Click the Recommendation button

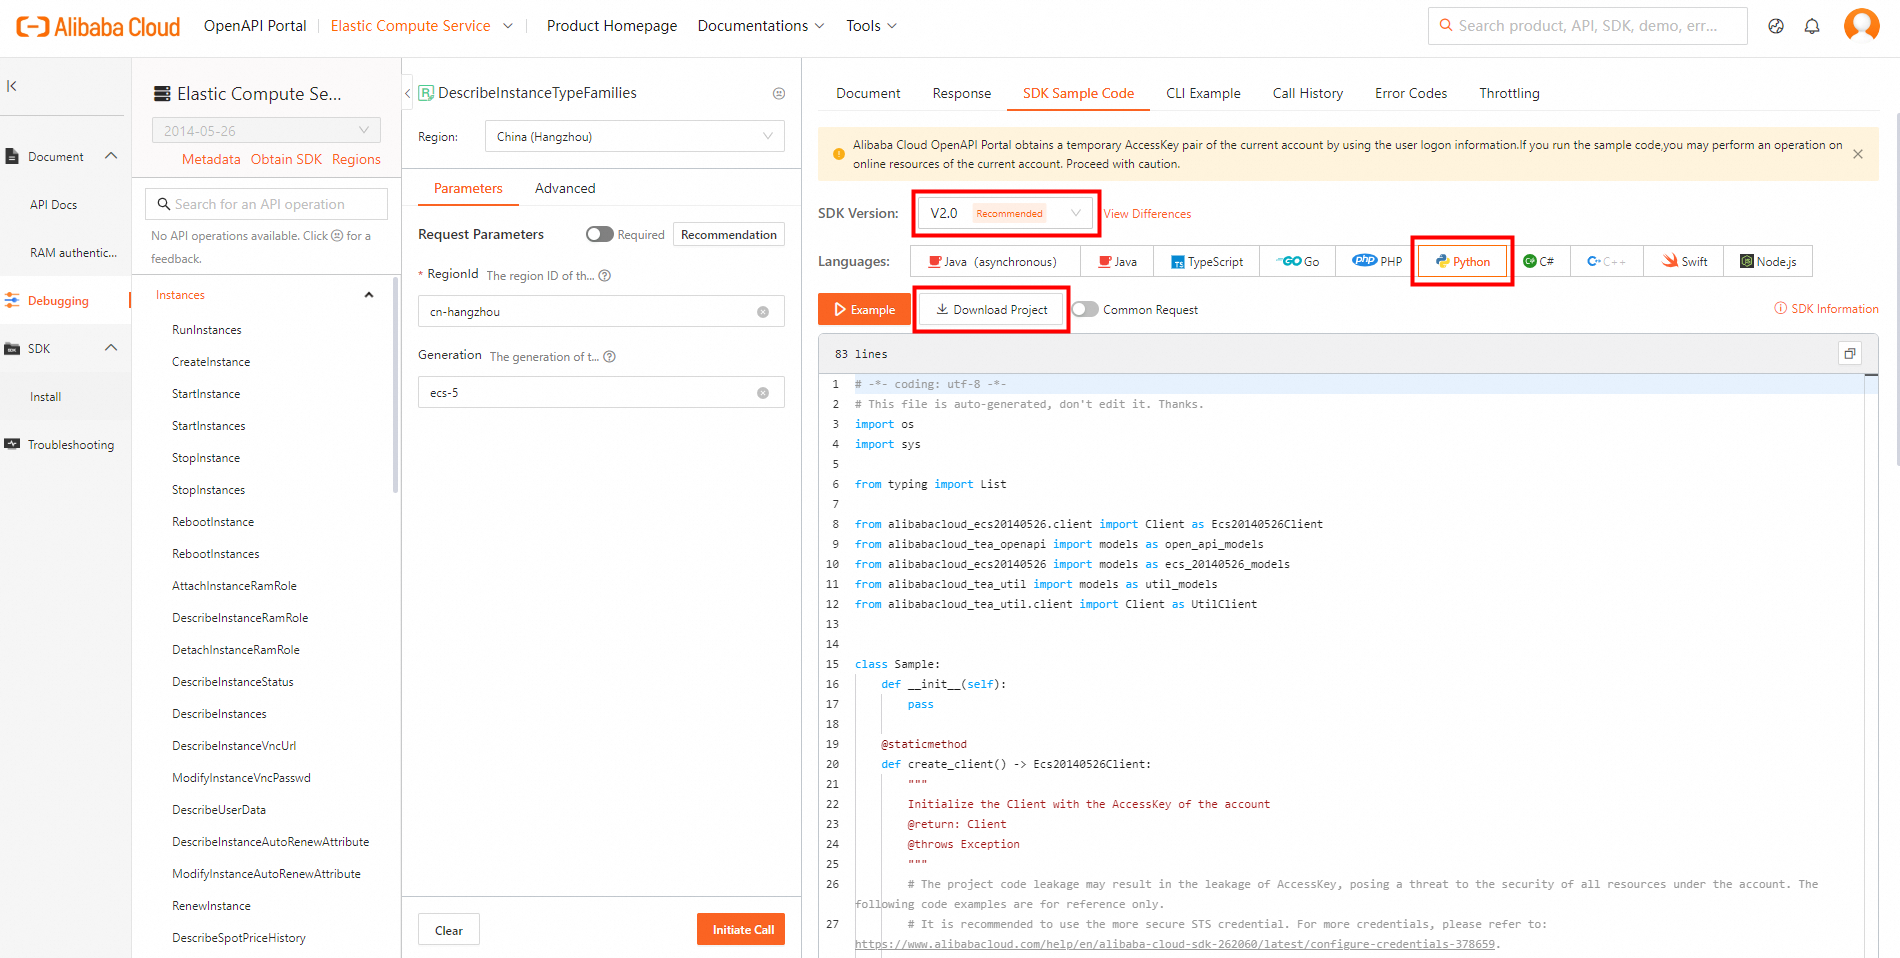click(x=729, y=234)
